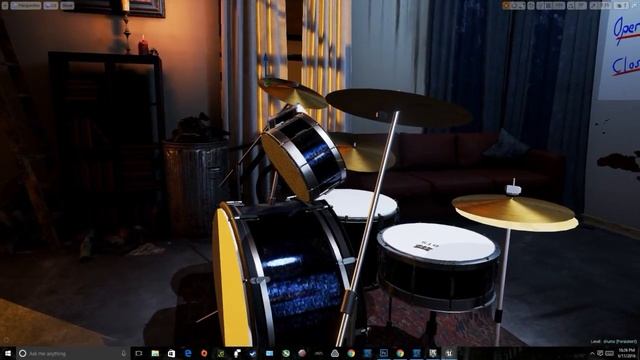Screen dimensions: 640x360
Task: Open the Show flags menu
Action: pos(67,5)
